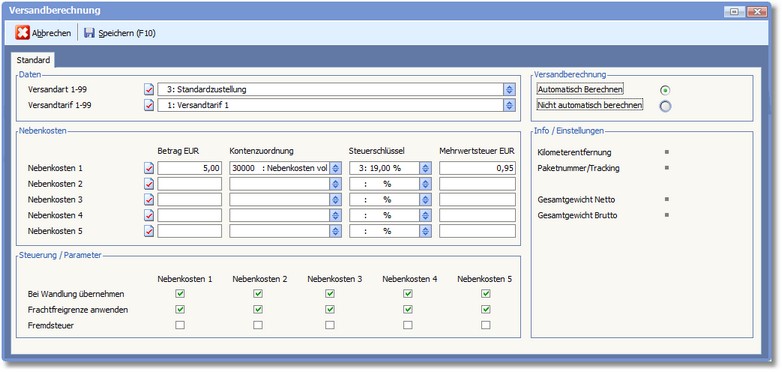Uncheck Bei Wandlung übernehmen for Nebenkosten 1
The image size is (782, 372).
click(x=181, y=294)
